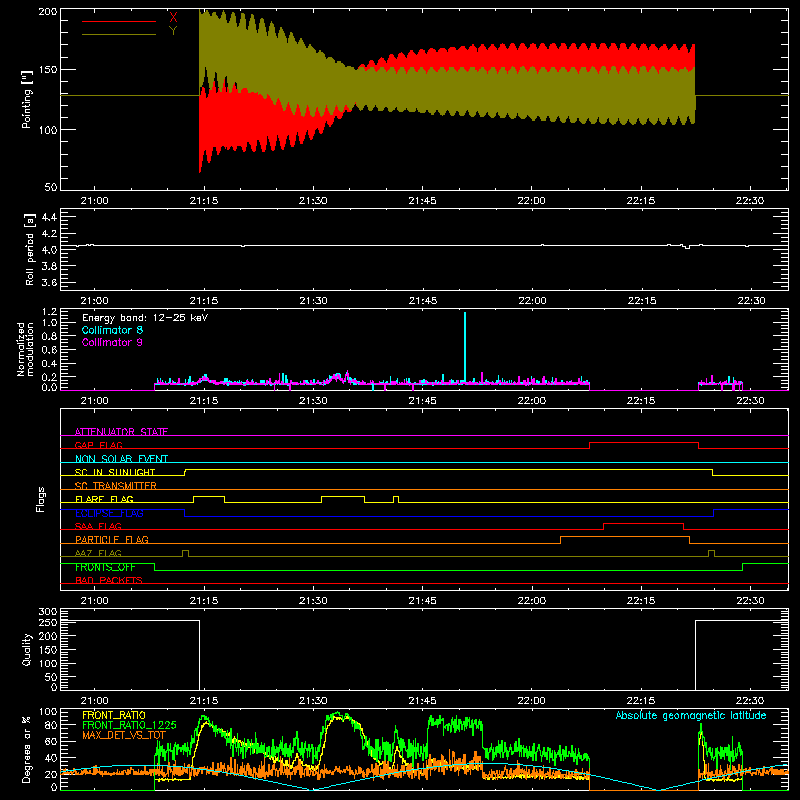Screen dimensions: 800x800
Task: Click the first raised FLARE_FLAG pulse
Action: (x=209, y=496)
